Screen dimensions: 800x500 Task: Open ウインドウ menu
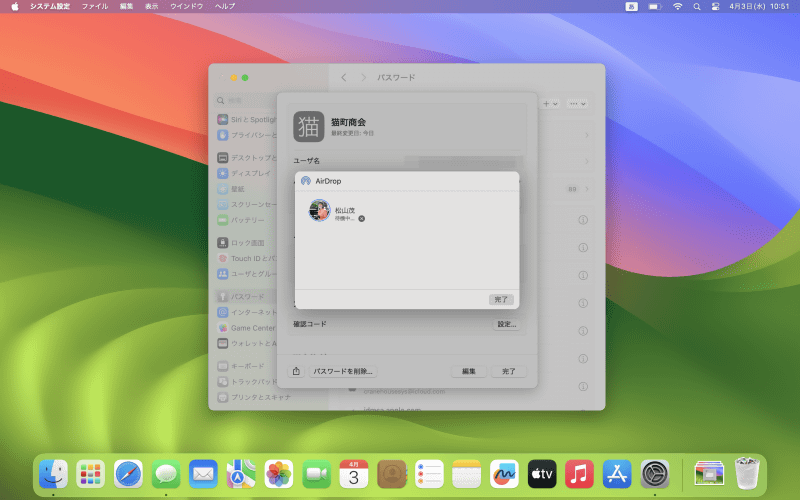(x=186, y=7)
